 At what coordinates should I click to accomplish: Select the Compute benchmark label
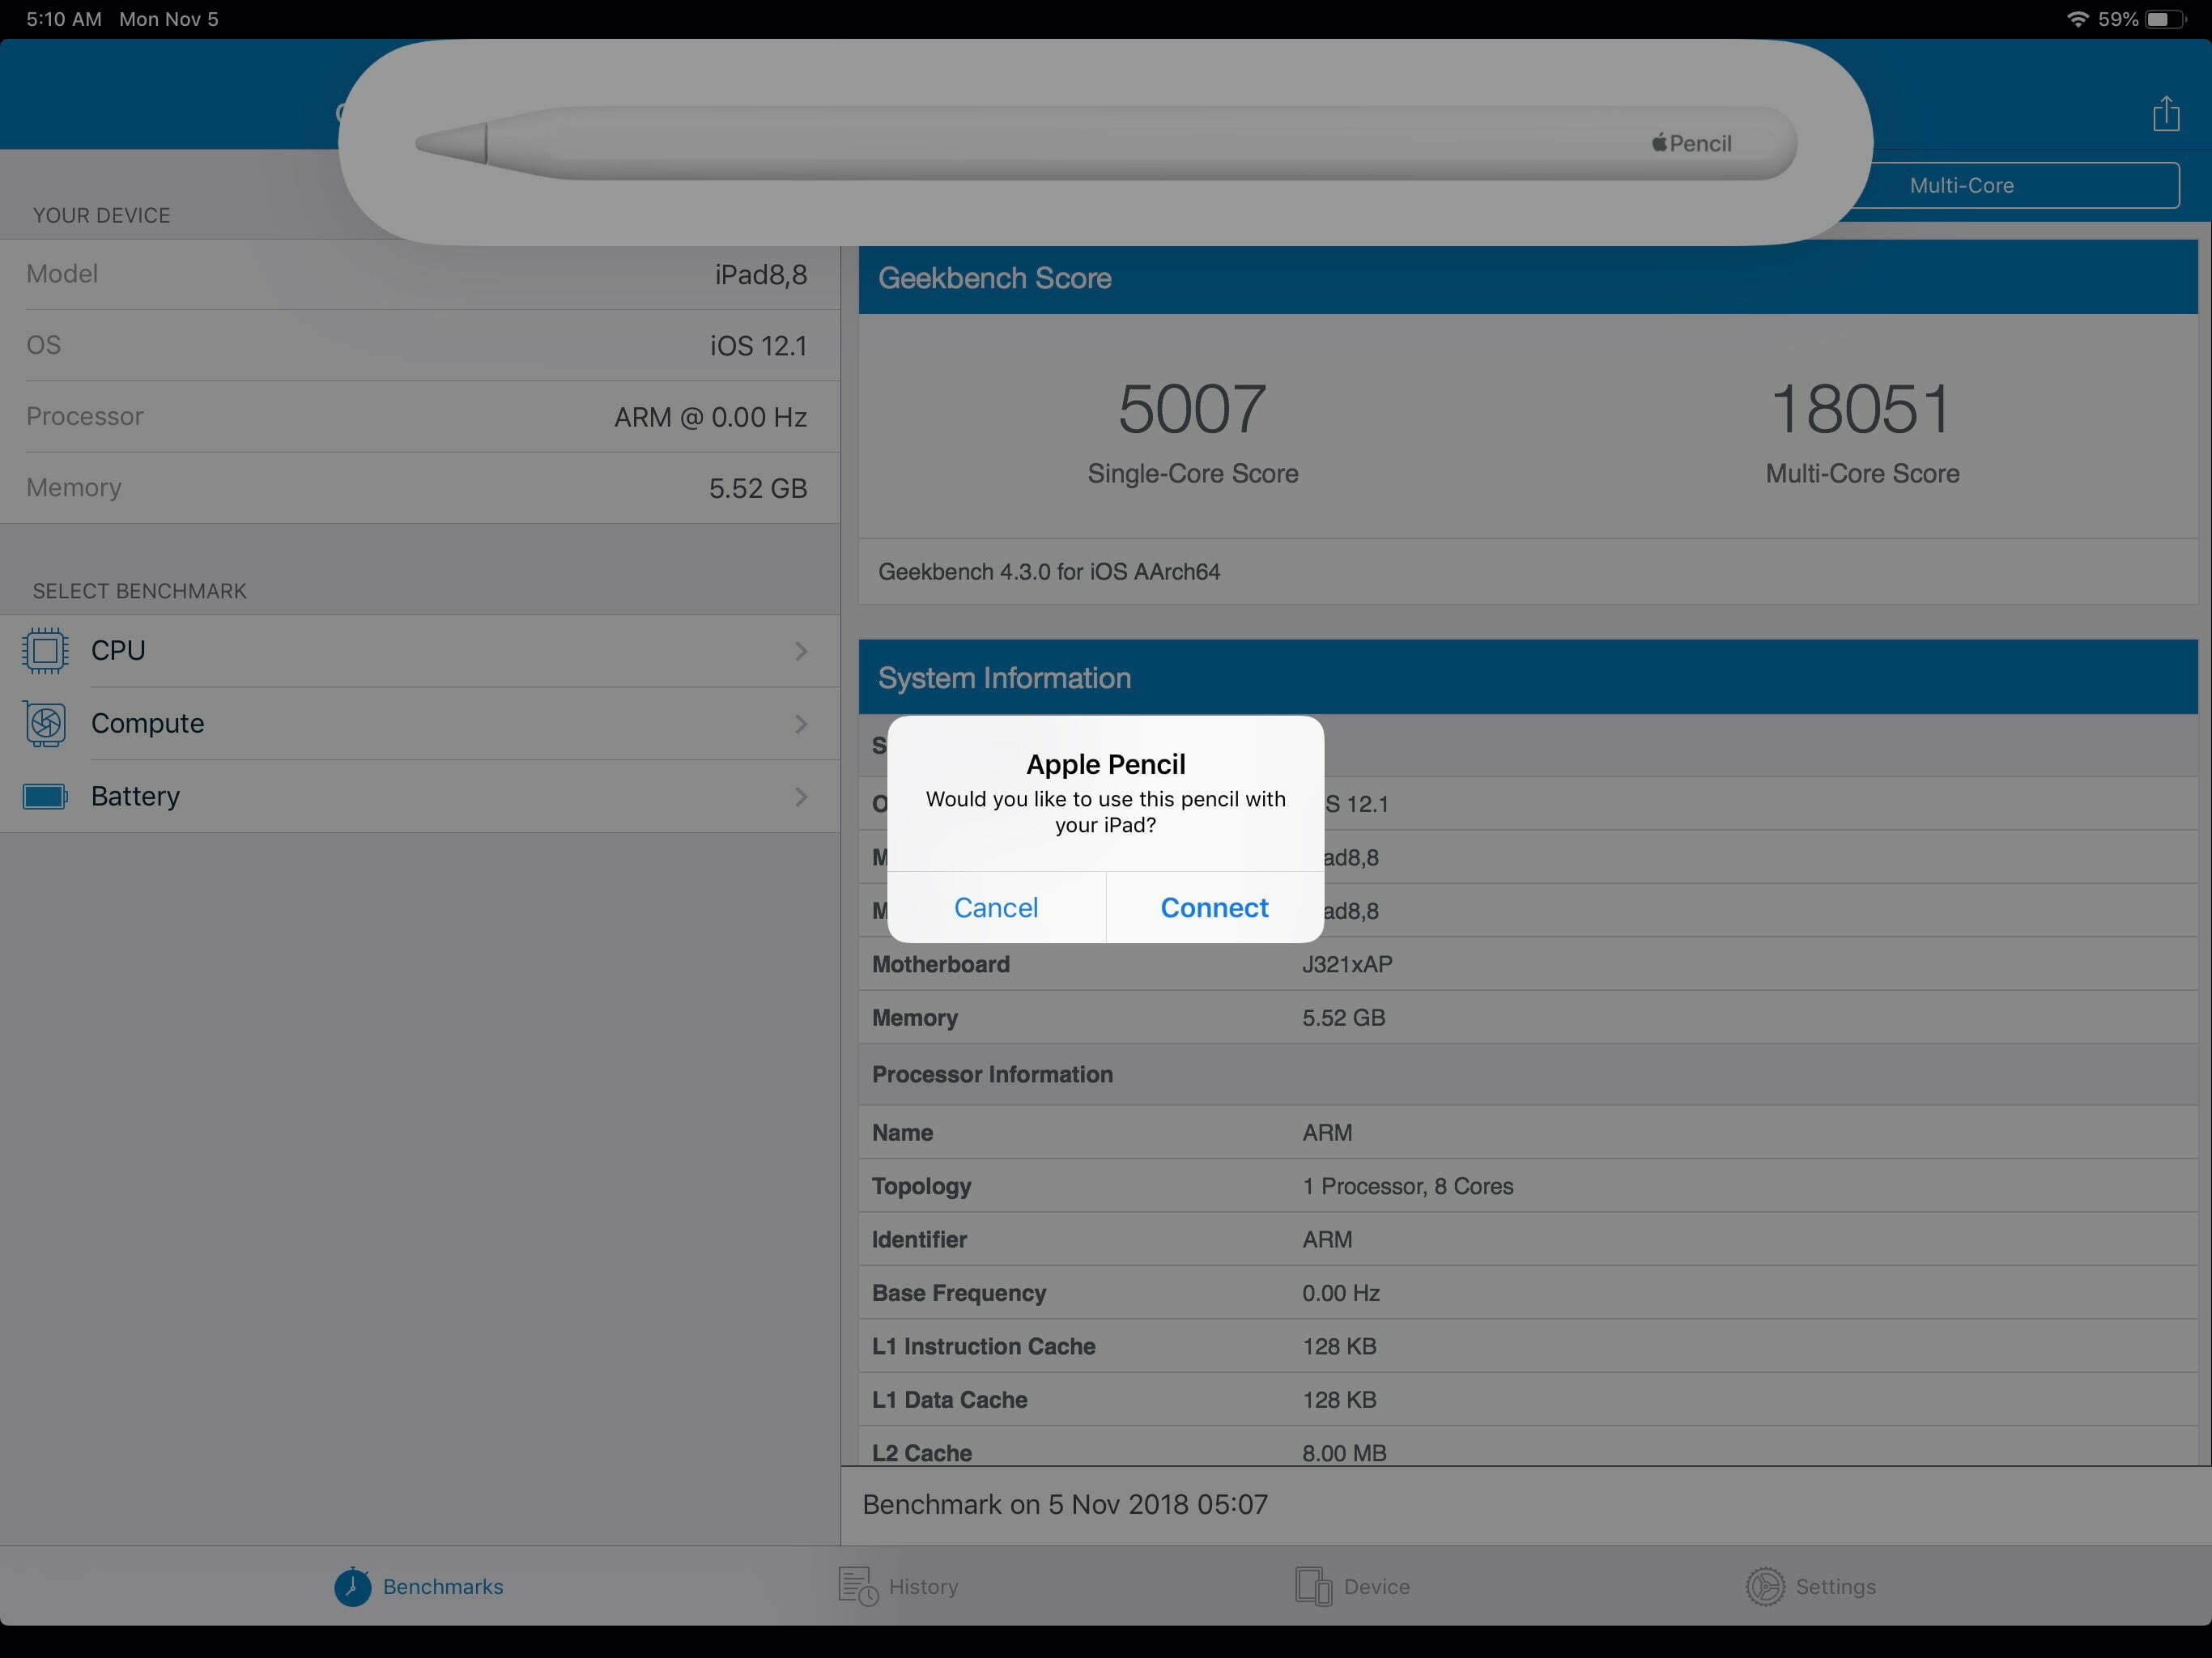(x=147, y=724)
